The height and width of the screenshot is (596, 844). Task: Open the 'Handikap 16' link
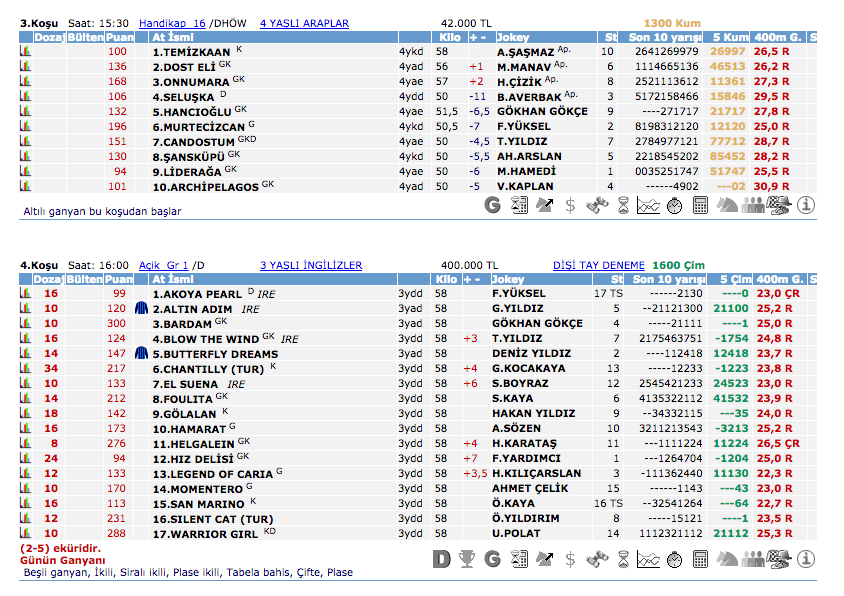pos(172,22)
